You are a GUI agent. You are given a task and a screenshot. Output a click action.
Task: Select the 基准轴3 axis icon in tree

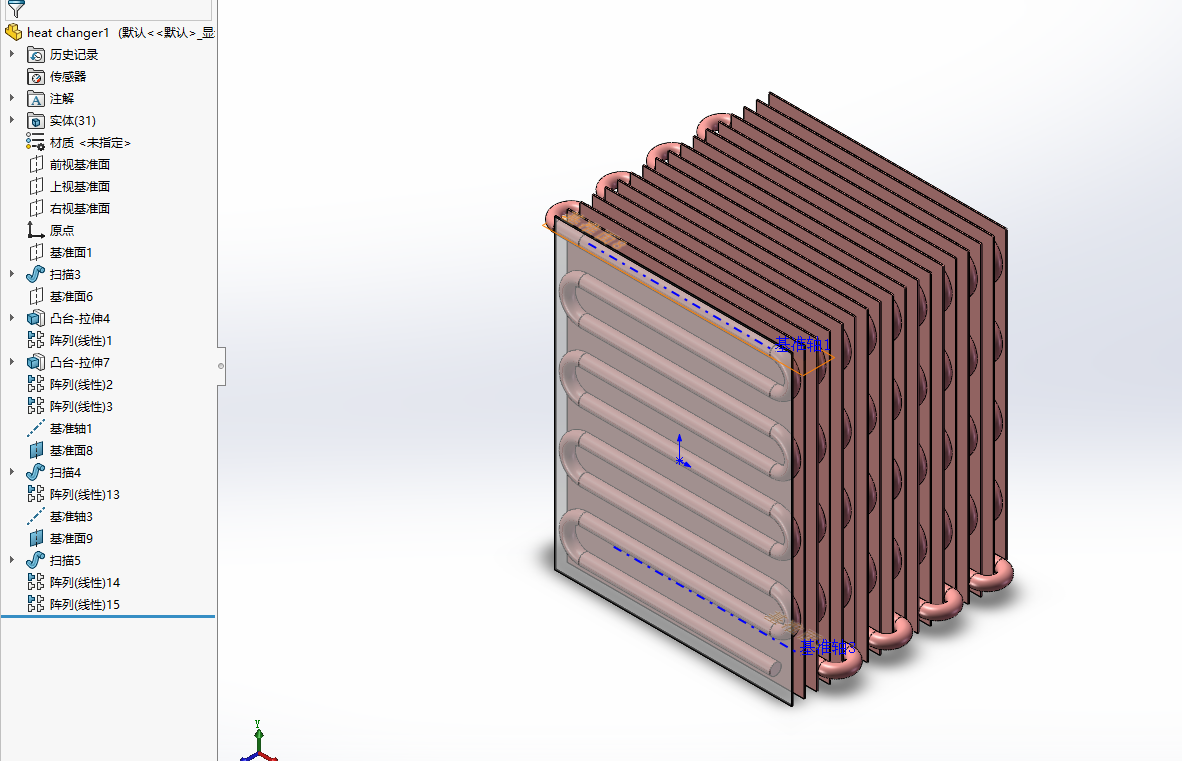[35, 516]
